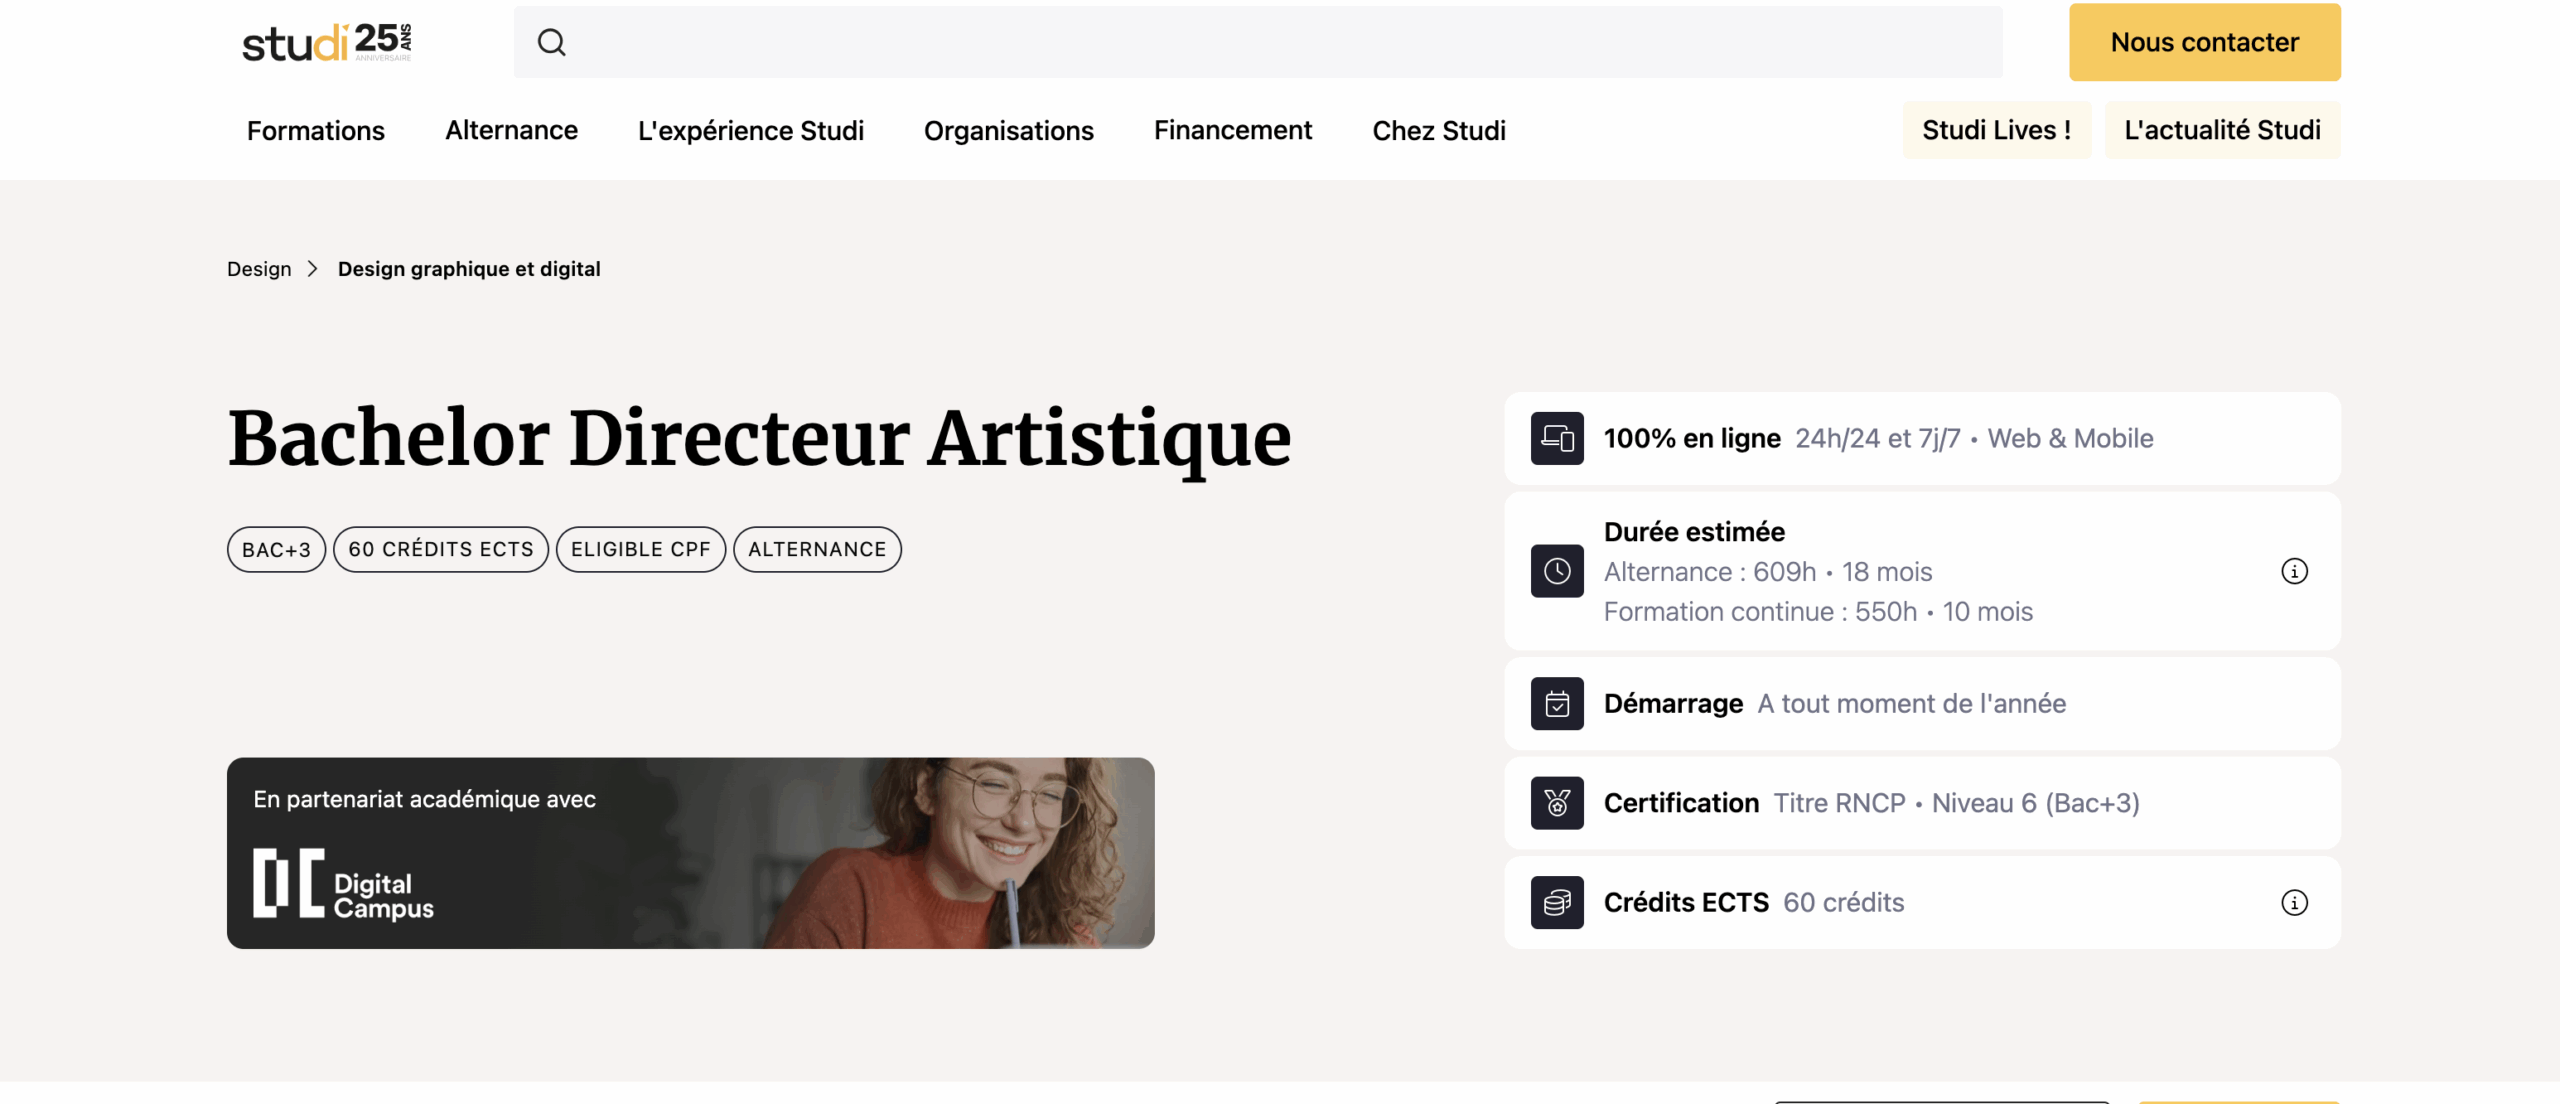This screenshot has height=1104, width=2560.
Task: Click the Démarrage calendar icon
Action: [1557, 704]
